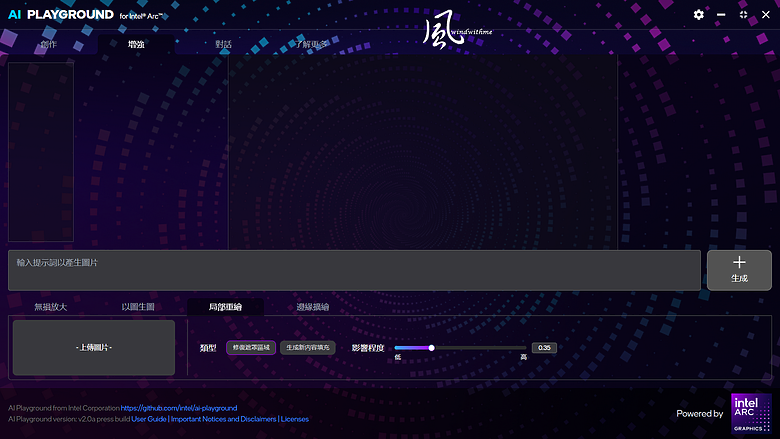Viewport: 780px width, 439px height.
Task: Switch to the 創作 tab
Action: [x=49, y=44]
